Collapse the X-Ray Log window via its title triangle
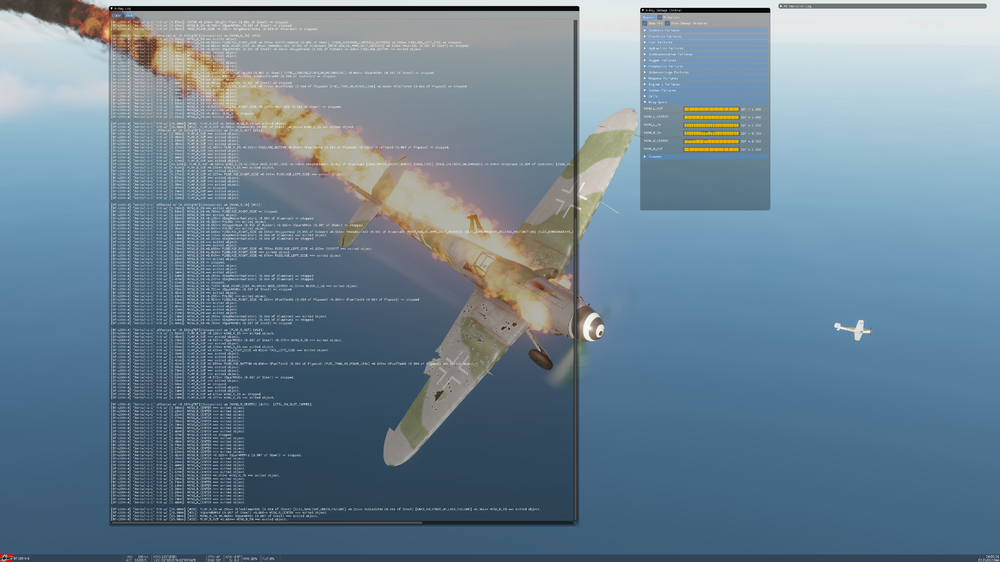The height and width of the screenshot is (562, 1000). click(112, 8)
